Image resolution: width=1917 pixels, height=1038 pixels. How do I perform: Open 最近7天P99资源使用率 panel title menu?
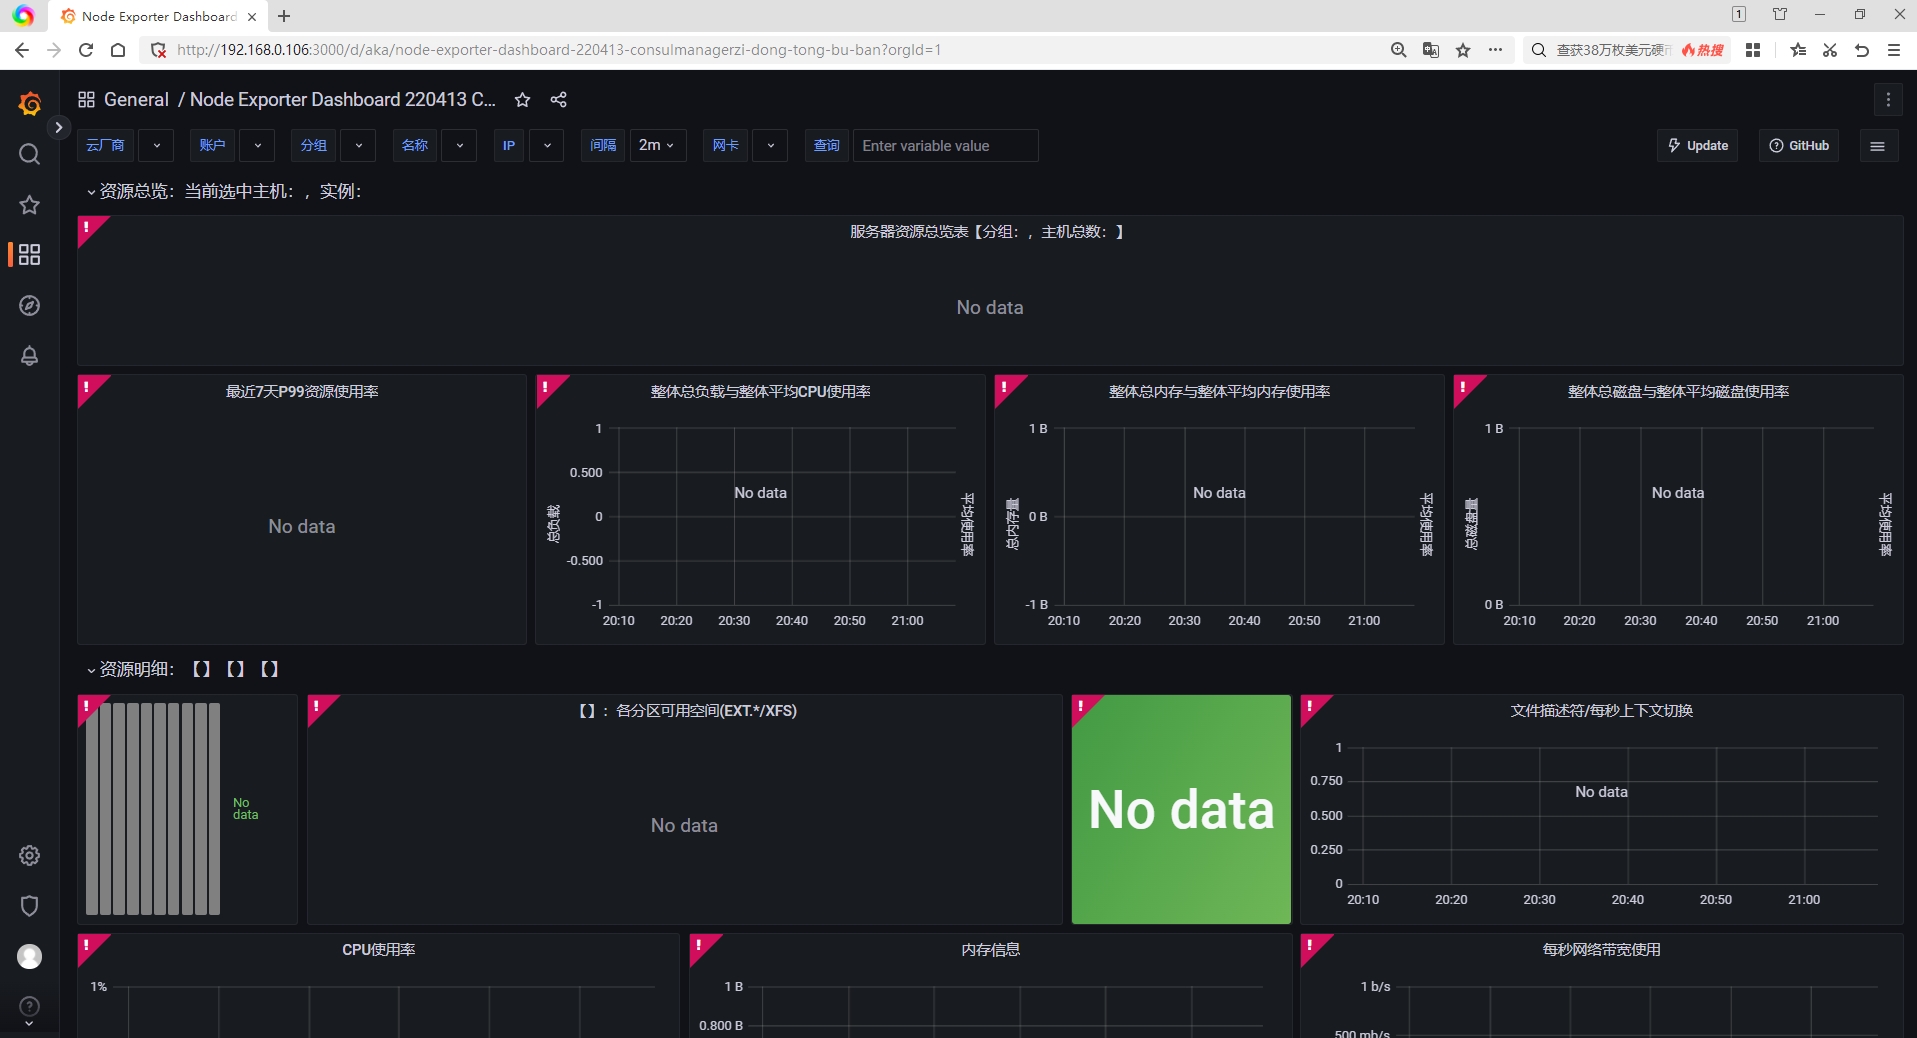[x=302, y=391]
